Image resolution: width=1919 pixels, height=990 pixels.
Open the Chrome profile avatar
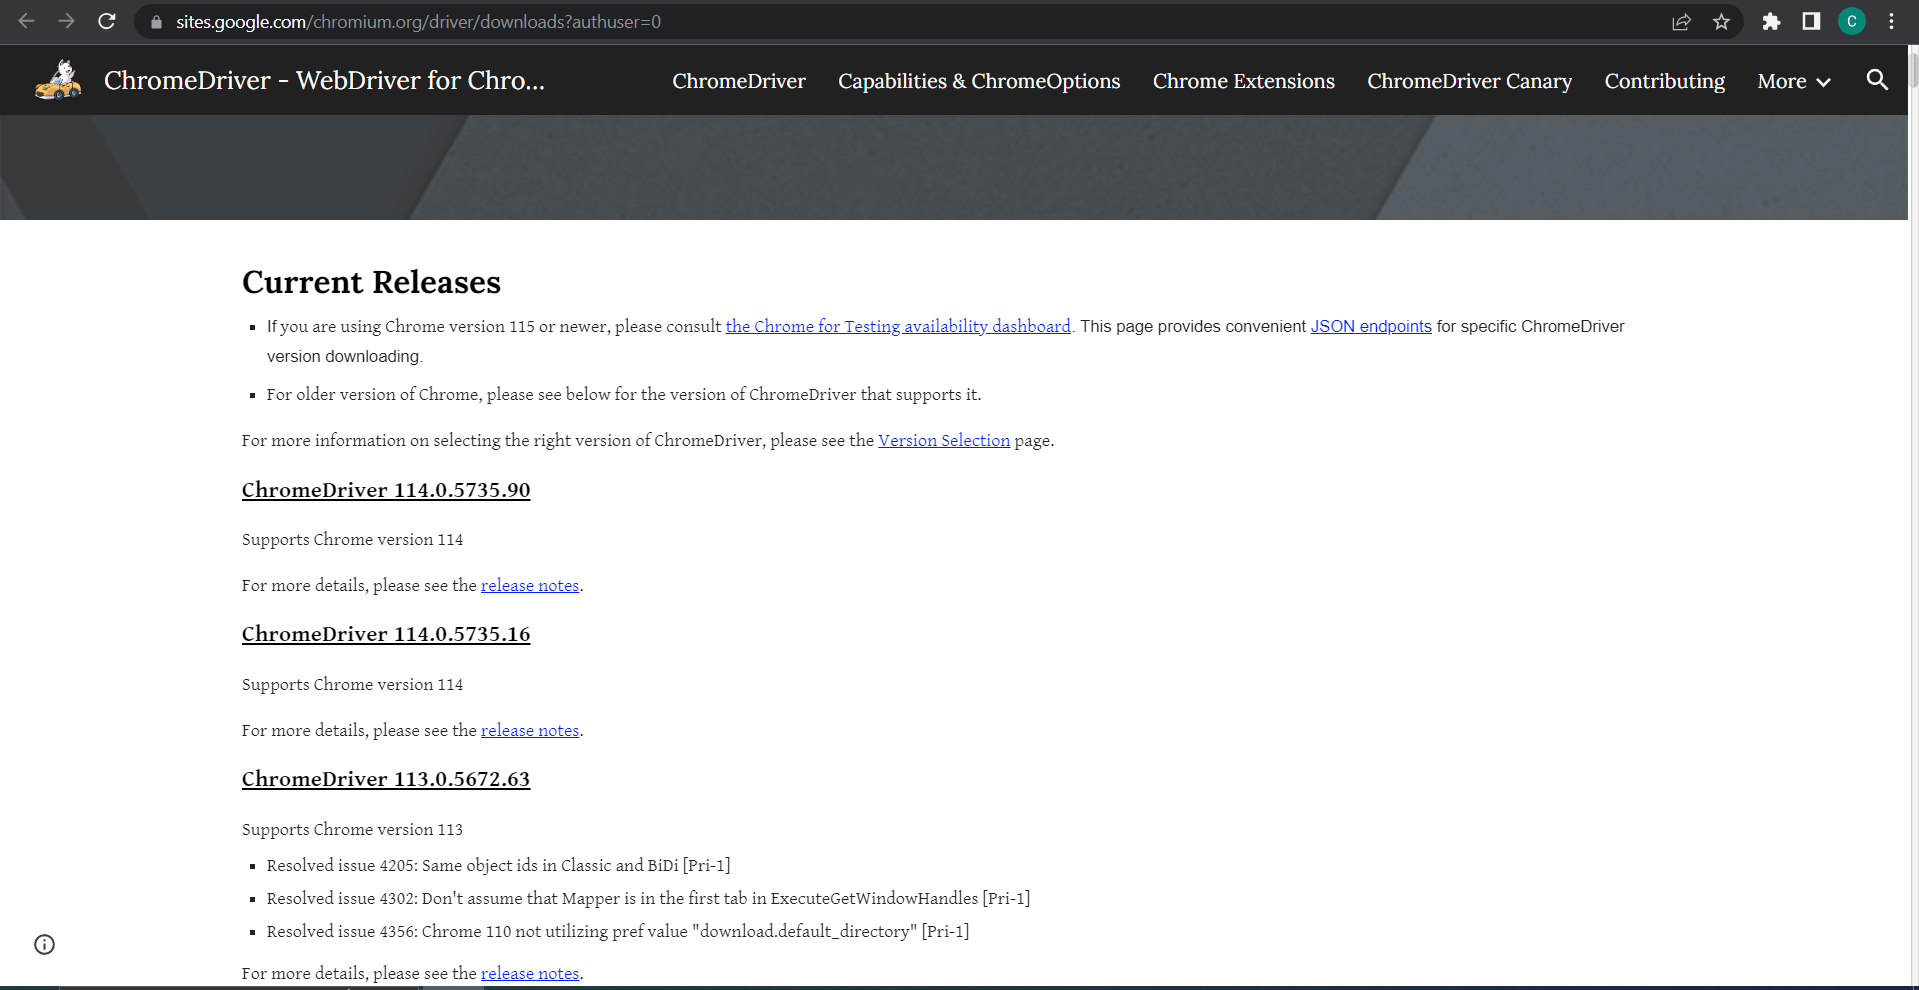coord(1851,21)
